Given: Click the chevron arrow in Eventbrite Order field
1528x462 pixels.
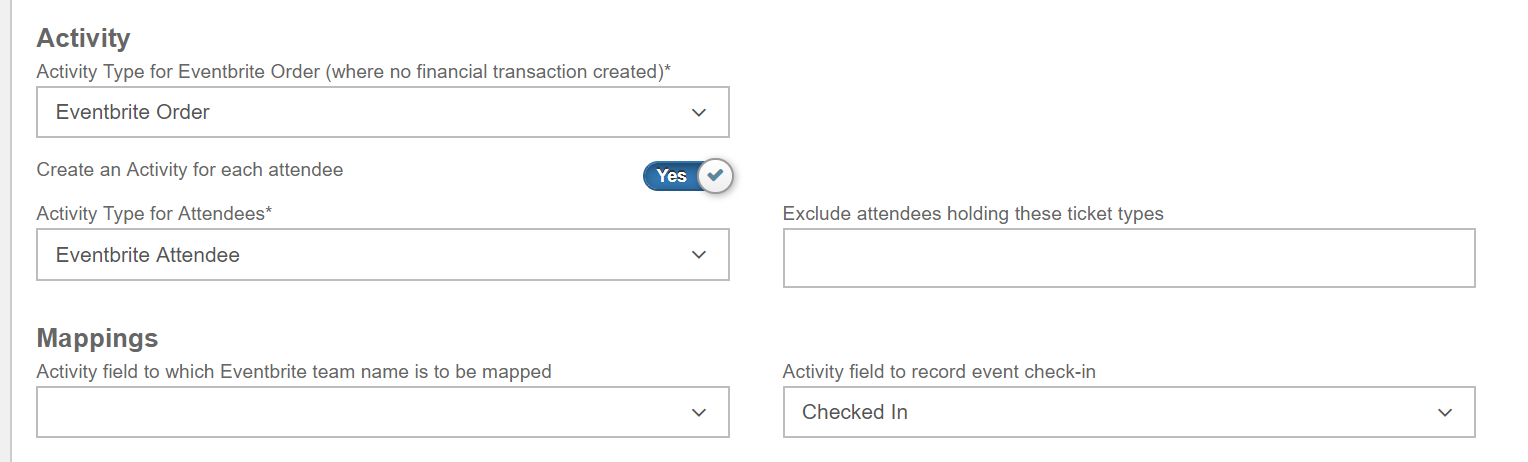Looking at the screenshot, I should click(x=699, y=113).
